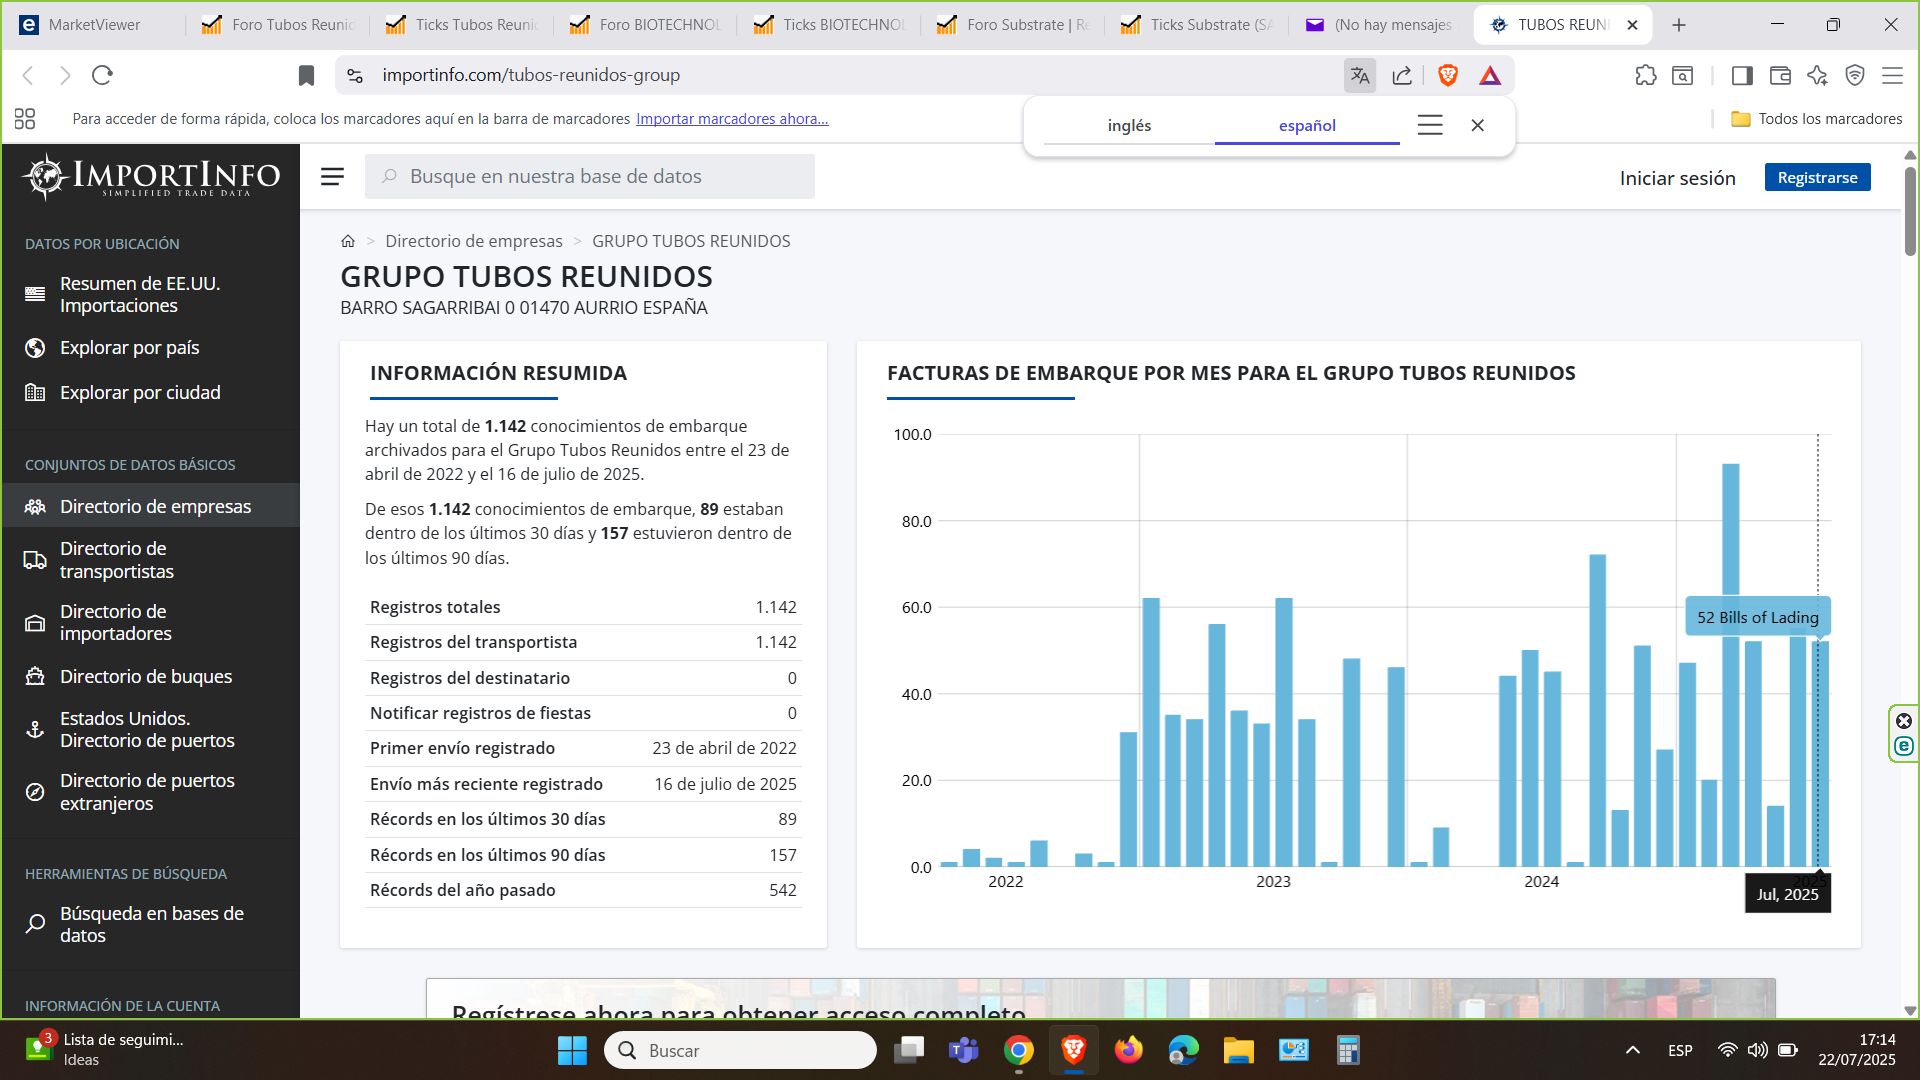Open Búsqueda en bases de datos
This screenshot has width=1920, height=1080.
point(150,924)
